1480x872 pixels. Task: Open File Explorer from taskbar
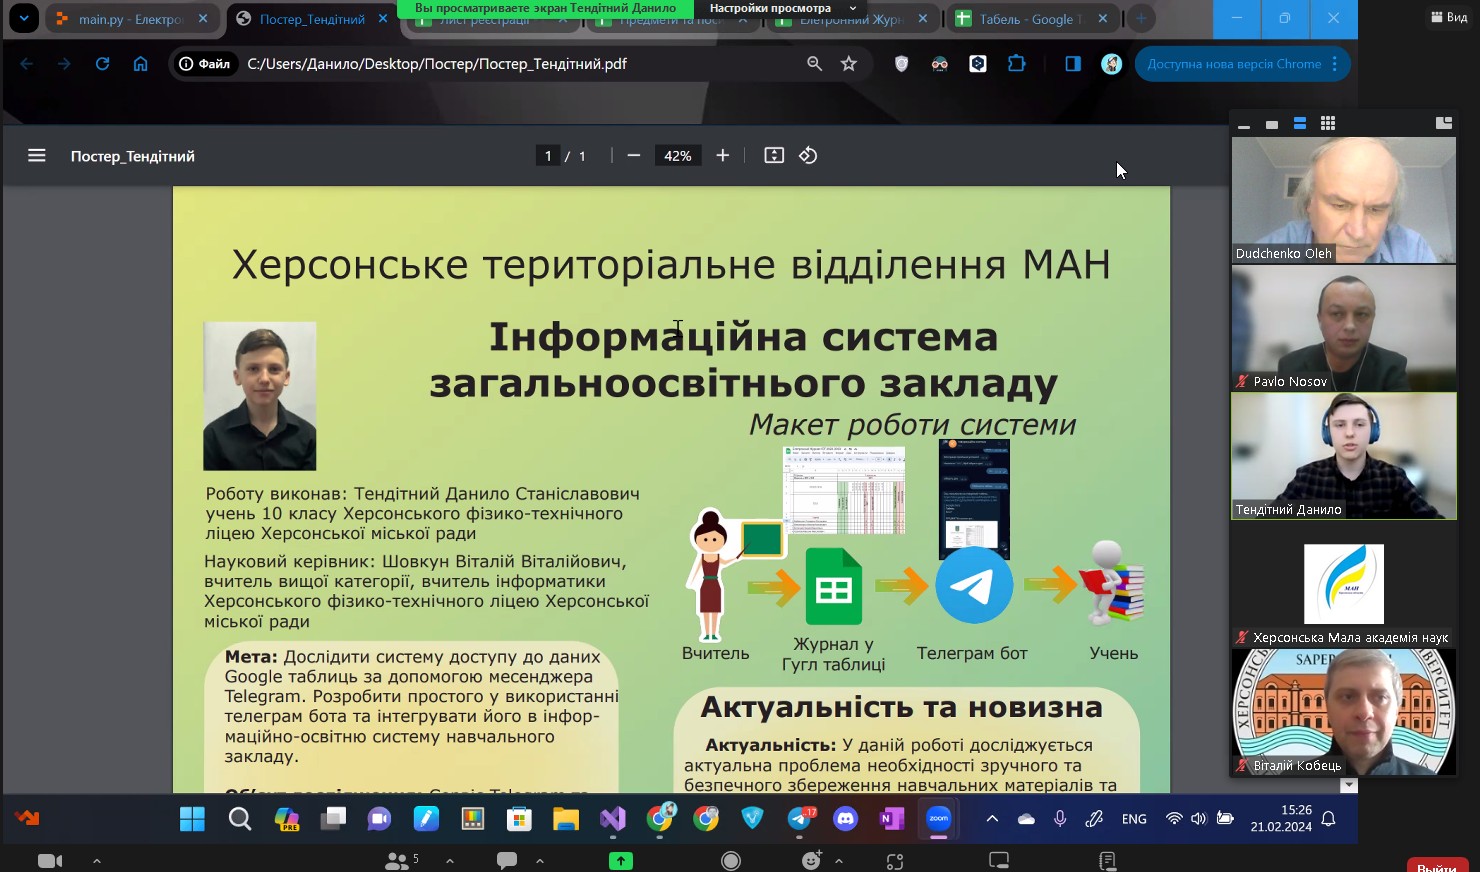[x=566, y=819]
